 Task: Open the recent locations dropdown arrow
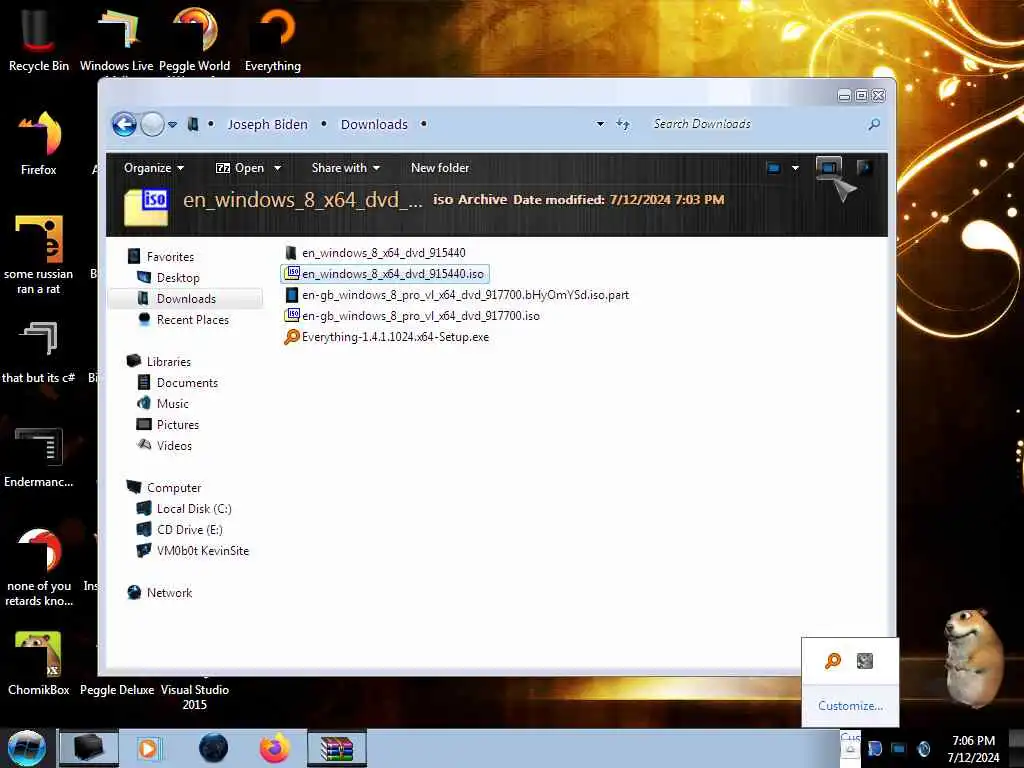pyautogui.click(x=172, y=124)
